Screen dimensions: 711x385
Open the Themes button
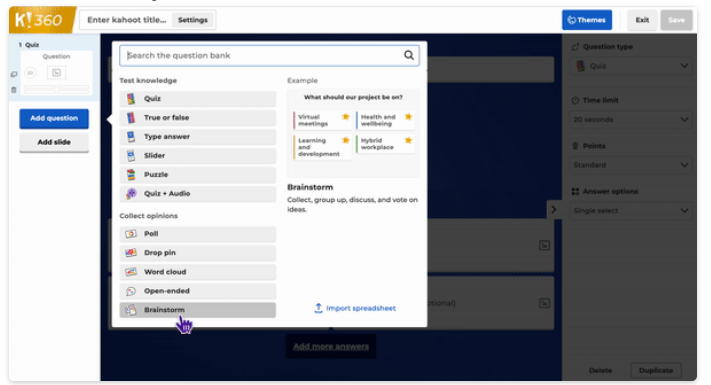[x=587, y=20]
